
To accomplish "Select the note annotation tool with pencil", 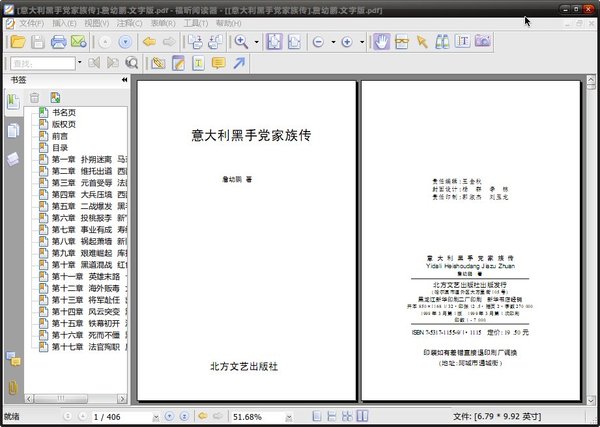I will (x=178, y=63).
